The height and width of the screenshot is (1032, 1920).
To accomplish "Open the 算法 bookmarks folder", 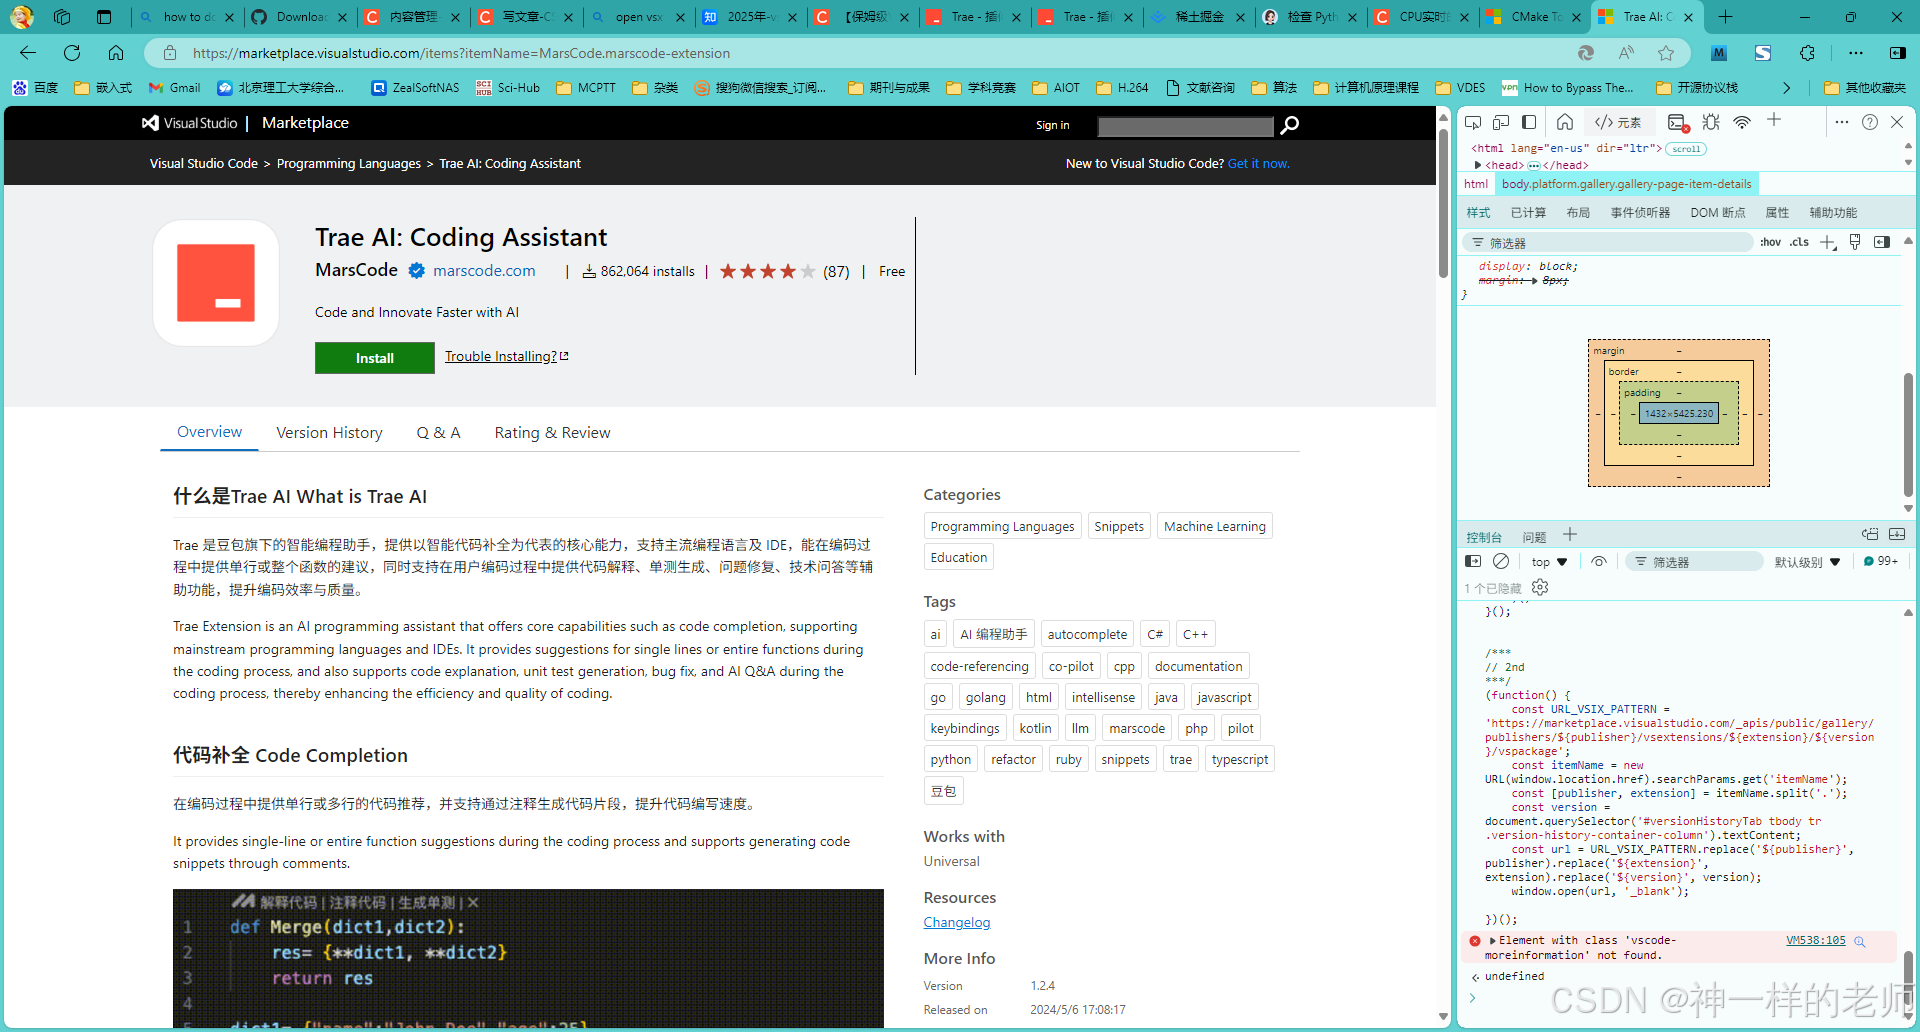I will pos(1274,88).
